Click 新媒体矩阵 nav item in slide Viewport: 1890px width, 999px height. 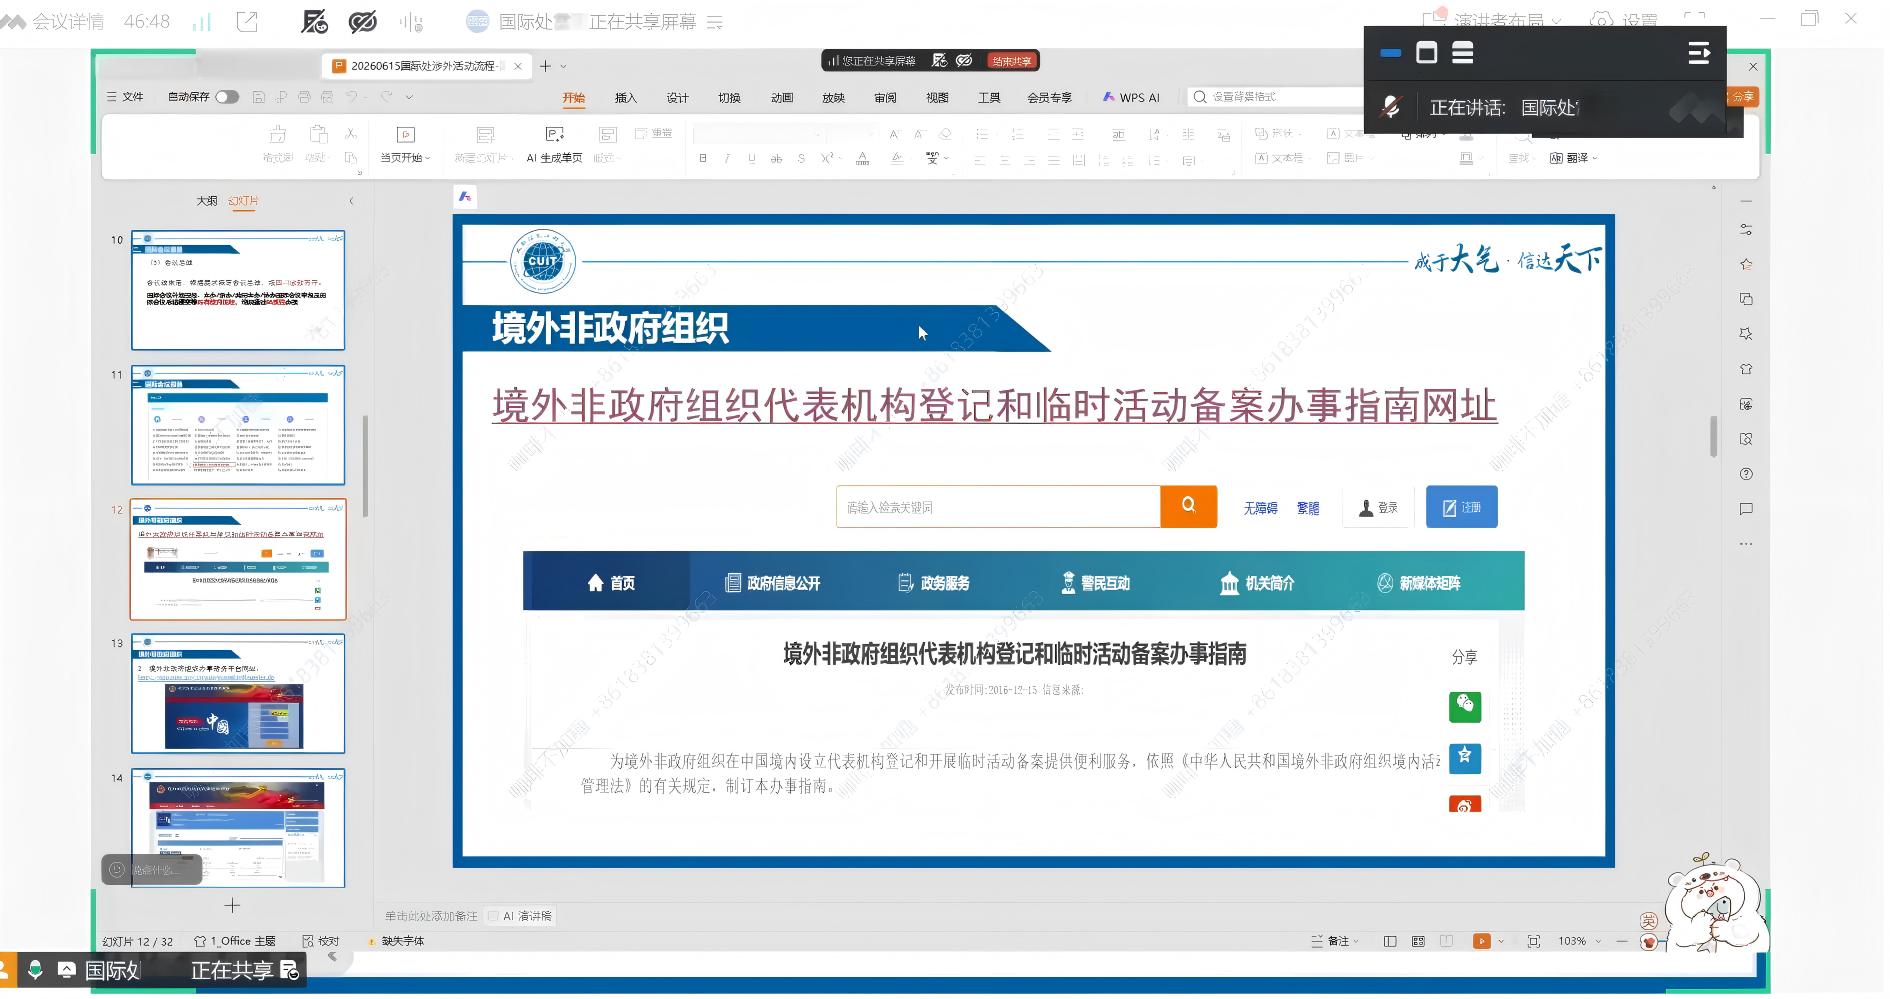coord(1418,582)
